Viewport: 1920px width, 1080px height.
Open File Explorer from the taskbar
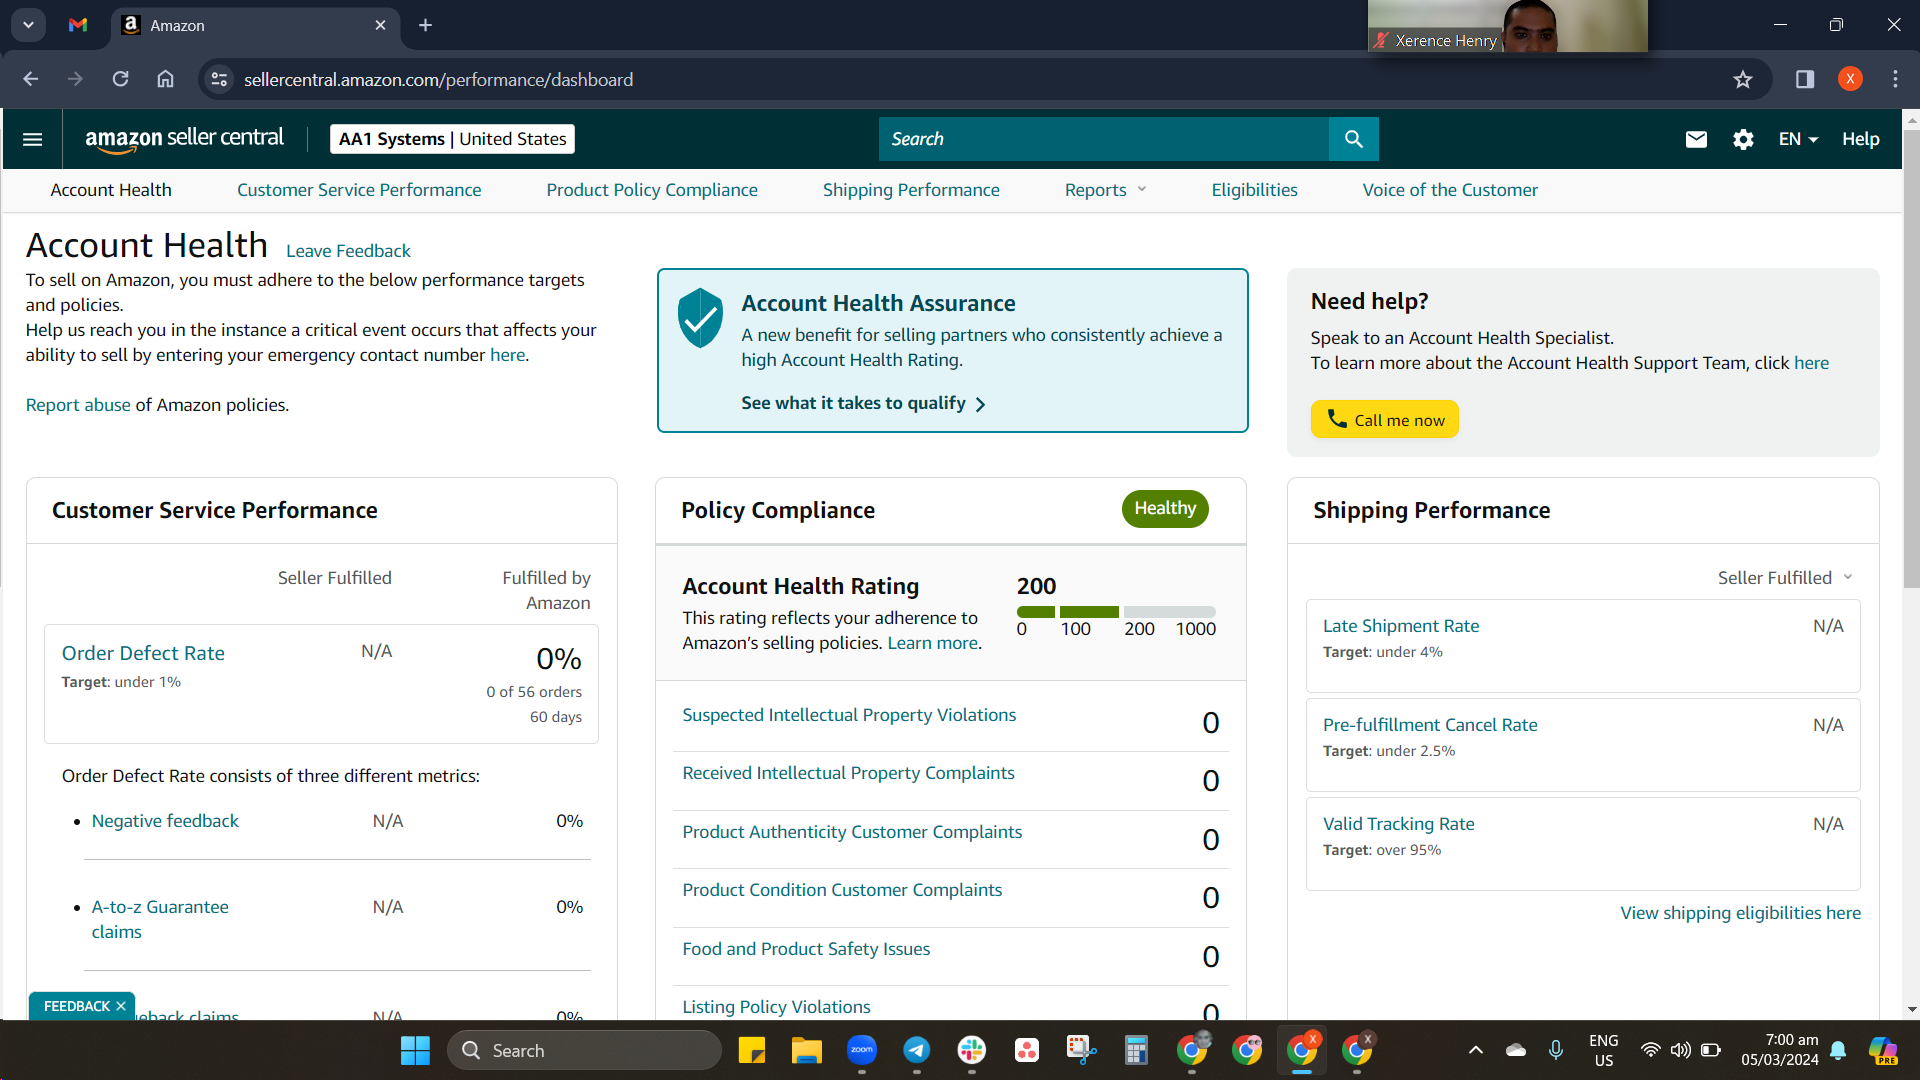tap(806, 1050)
